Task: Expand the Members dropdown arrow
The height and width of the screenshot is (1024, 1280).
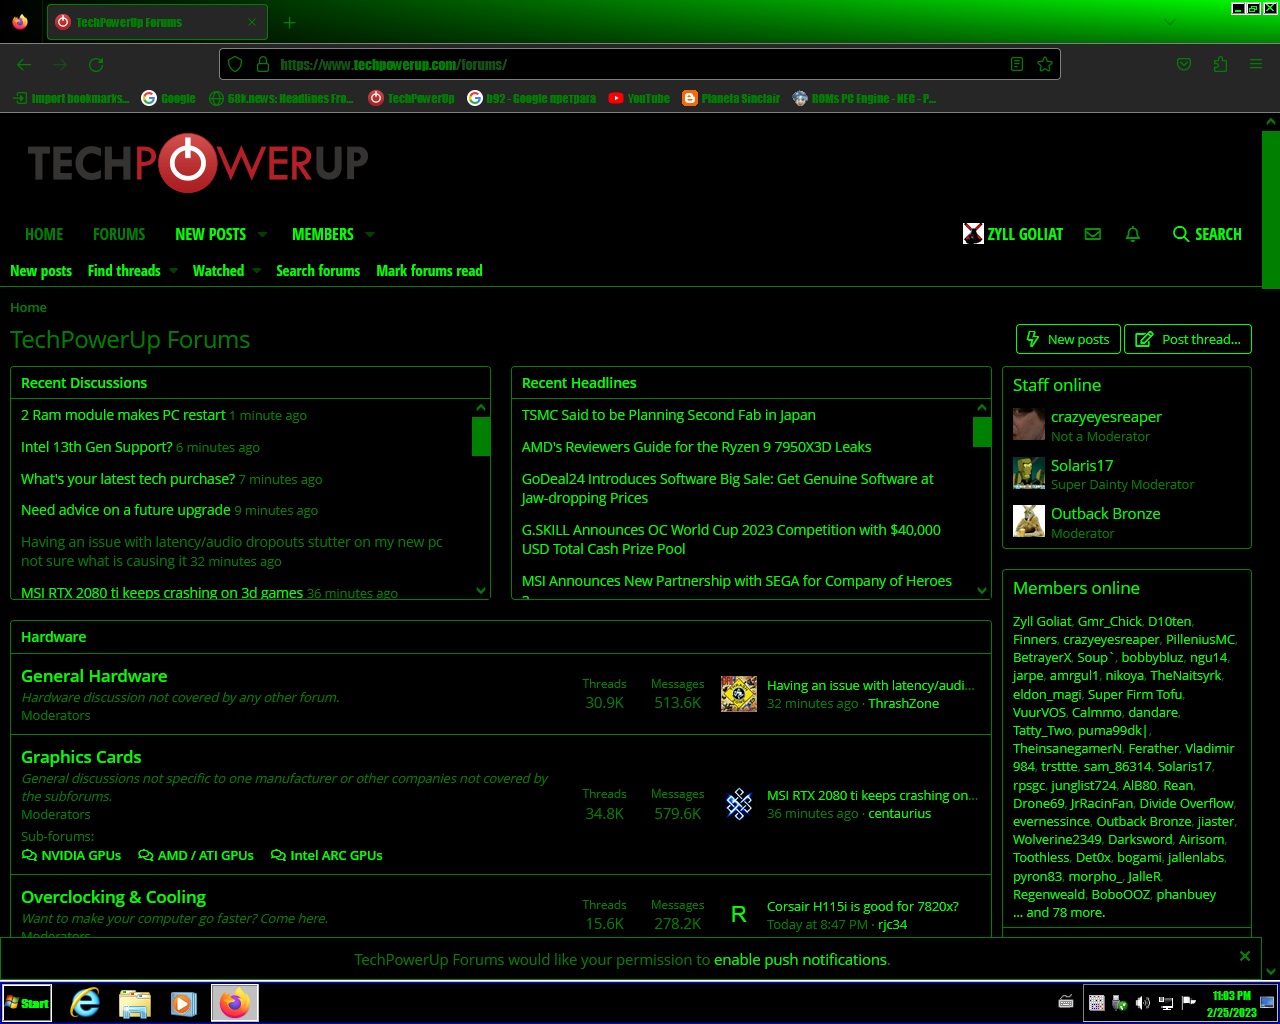Action: point(370,234)
